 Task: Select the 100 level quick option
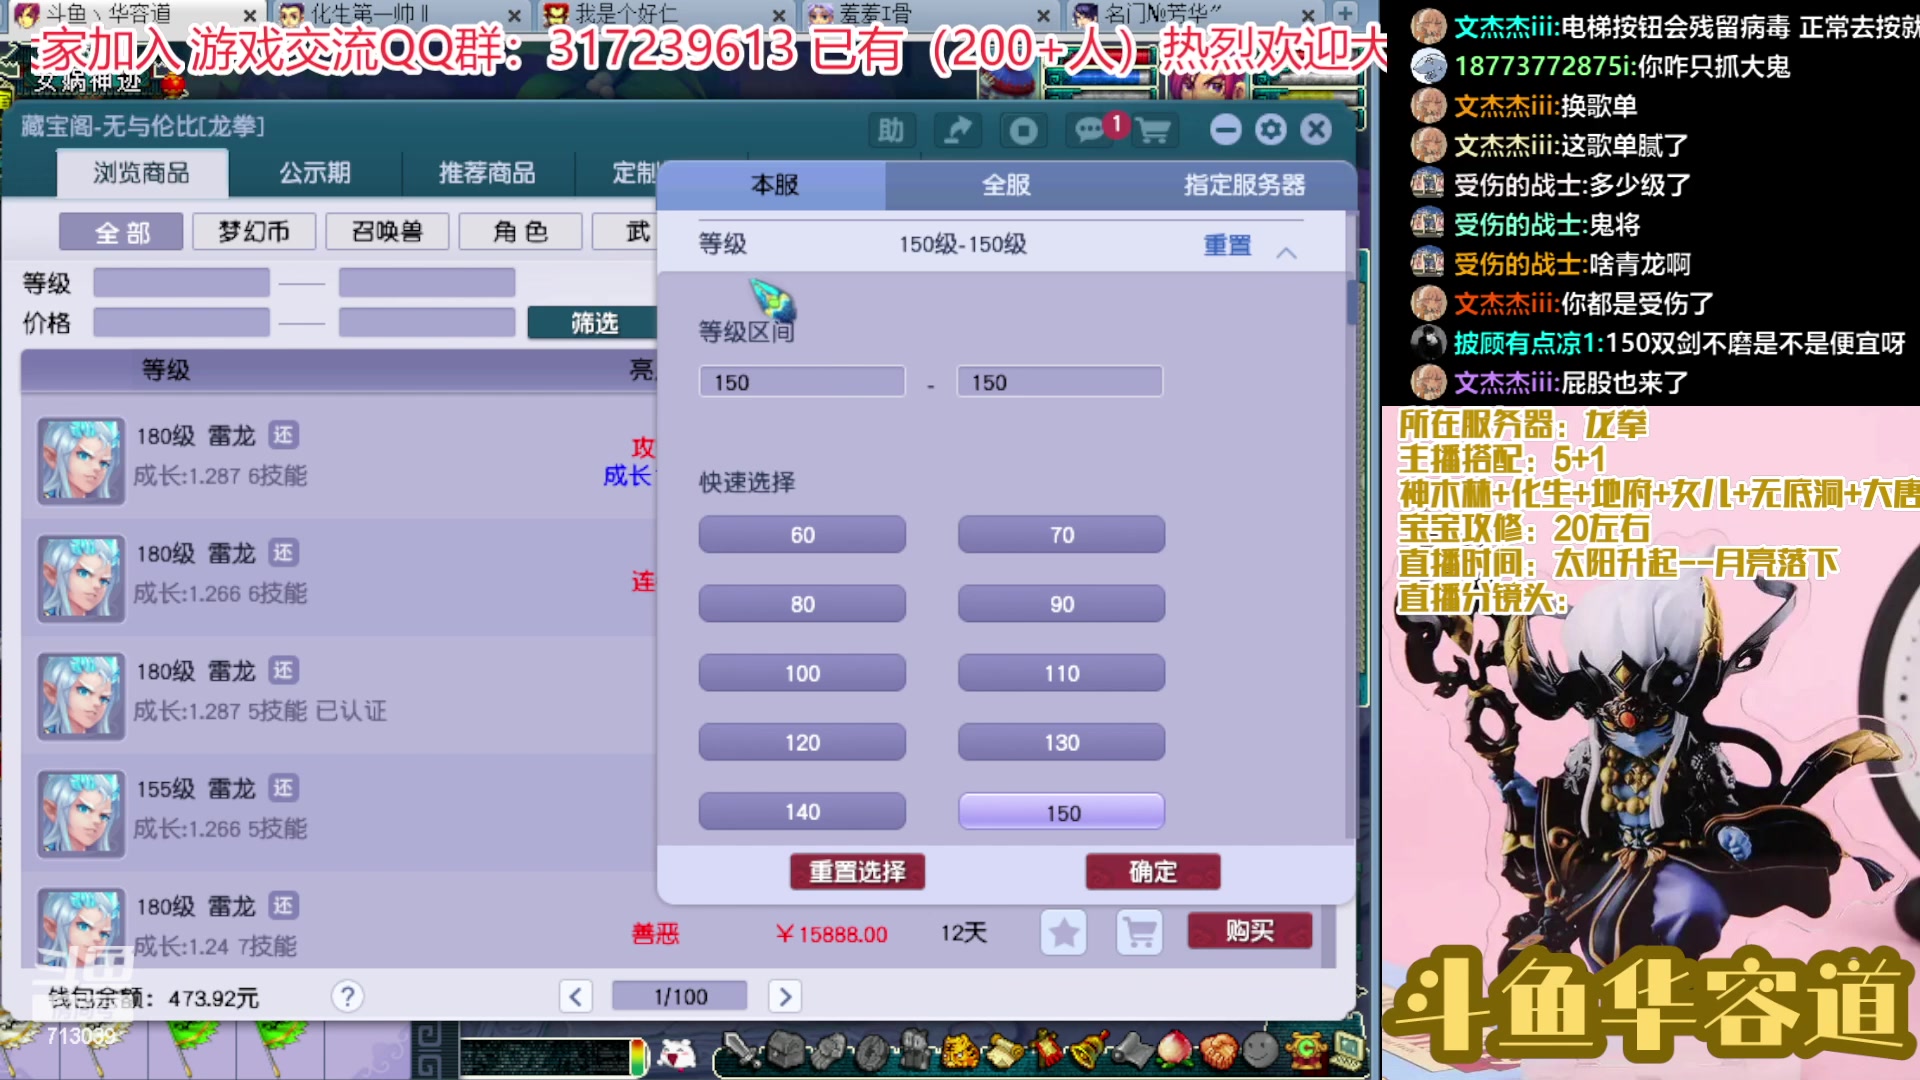coord(802,673)
